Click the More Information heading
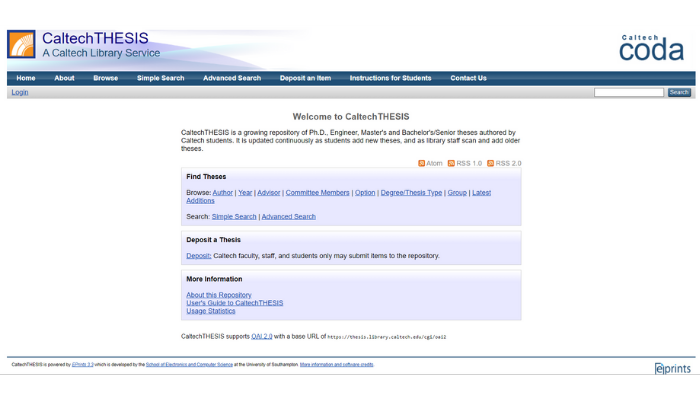 coord(214,279)
